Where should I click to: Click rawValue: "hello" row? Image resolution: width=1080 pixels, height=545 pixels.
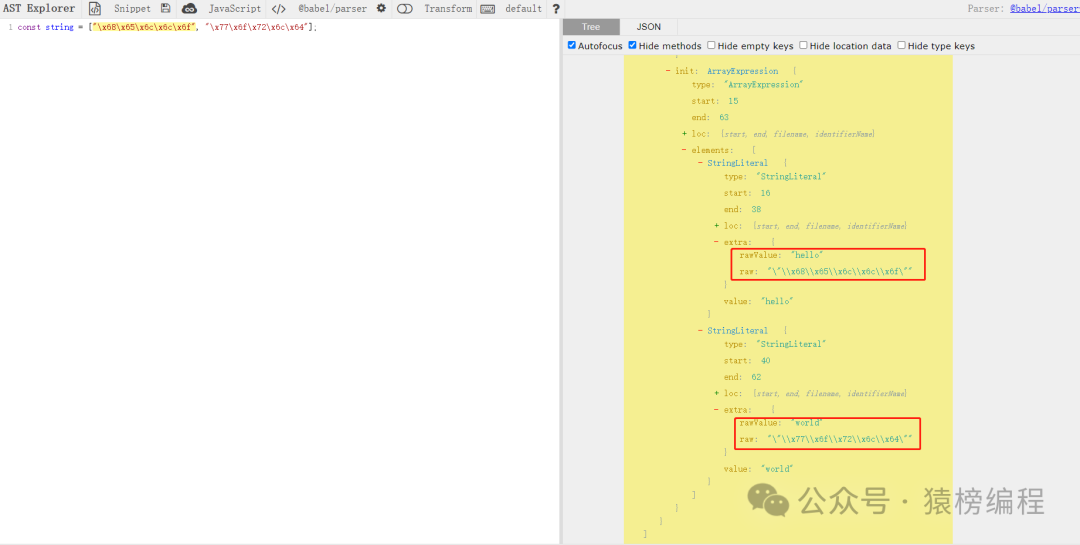click(781, 256)
